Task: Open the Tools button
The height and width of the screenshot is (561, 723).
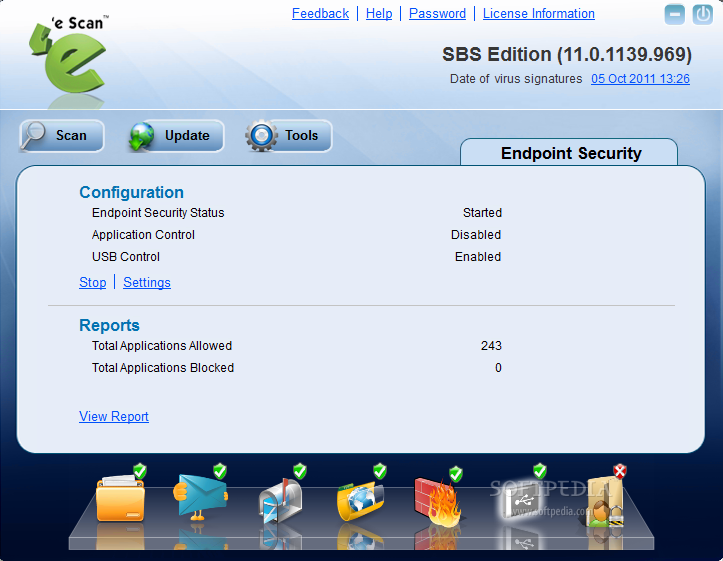Action: click(289, 136)
